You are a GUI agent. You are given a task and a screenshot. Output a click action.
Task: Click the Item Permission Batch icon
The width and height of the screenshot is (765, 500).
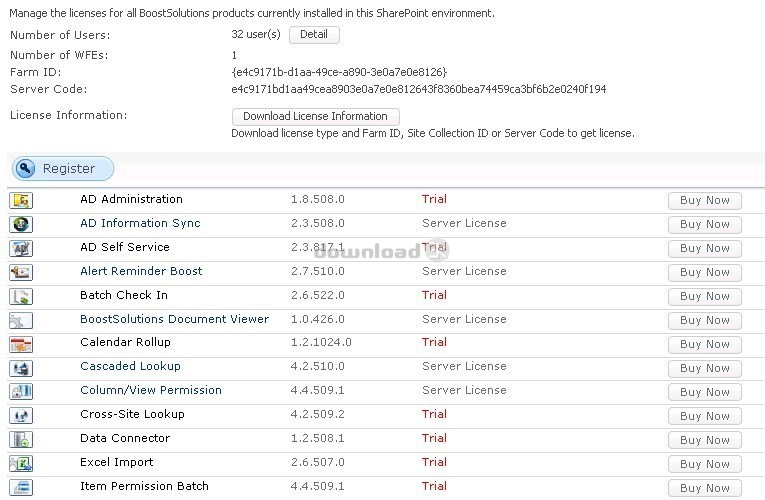[21, 487]
